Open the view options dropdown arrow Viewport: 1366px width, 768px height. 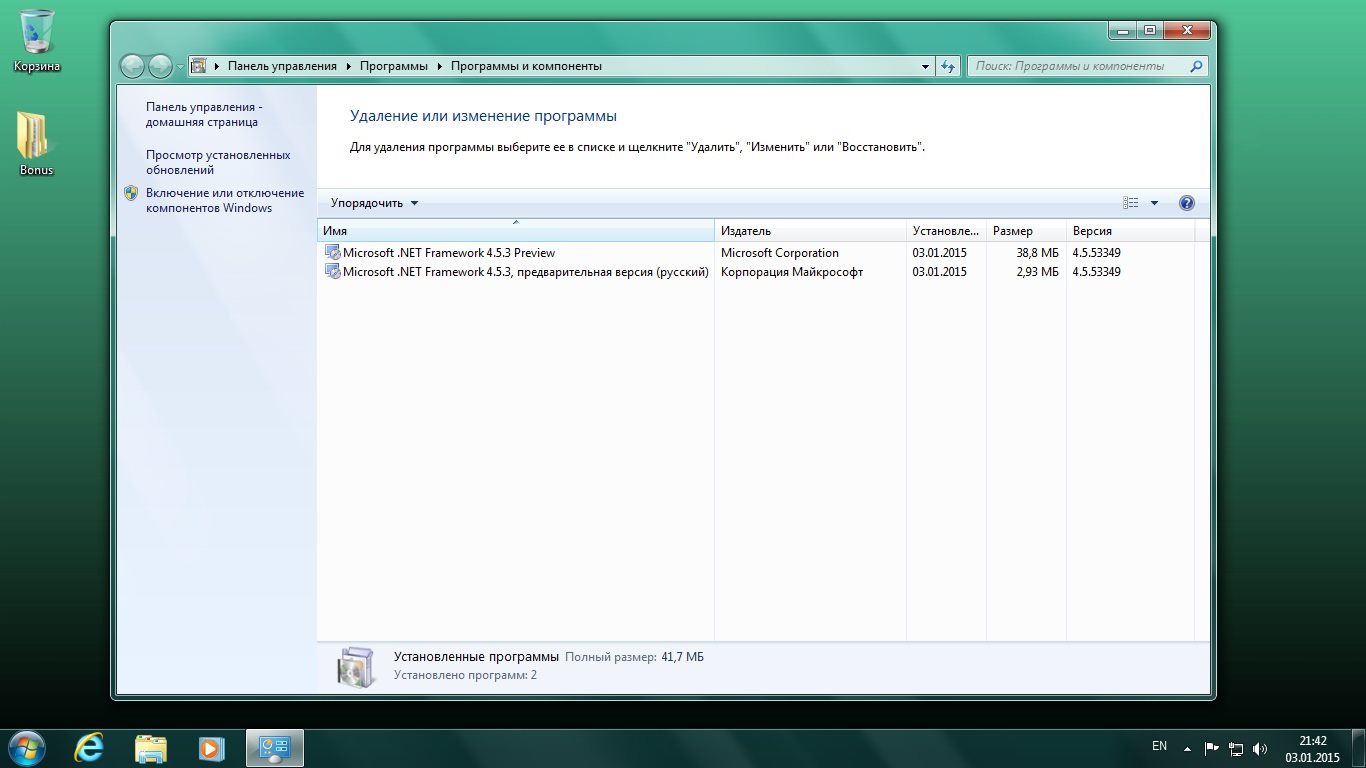(1154, 203)
